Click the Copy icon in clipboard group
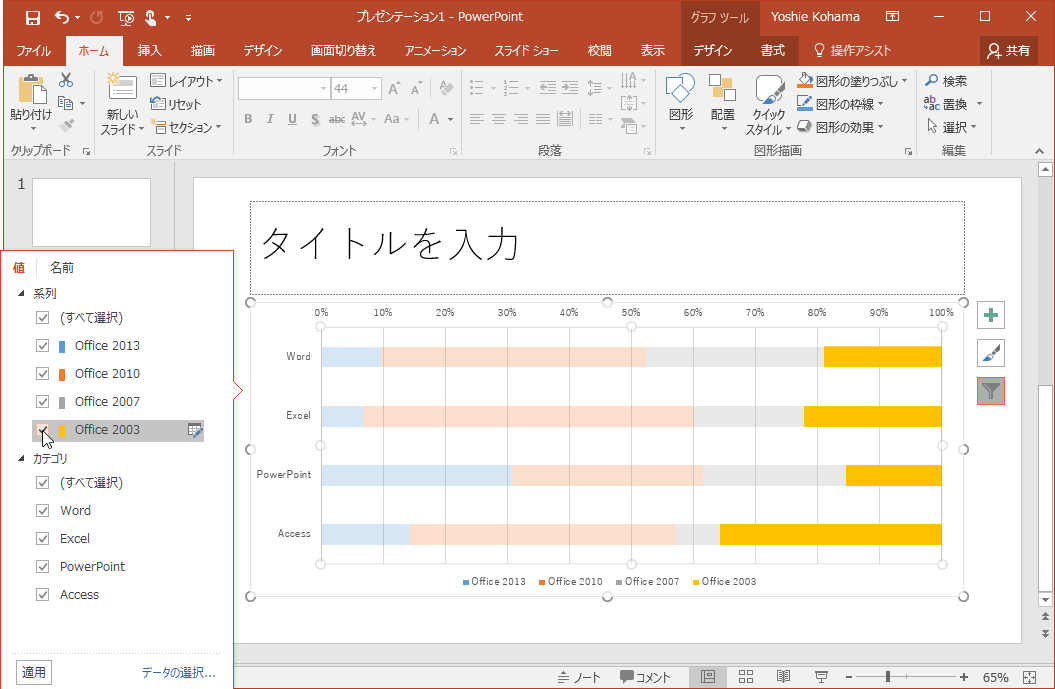Viewport: 1055px width, 689px height. click(x=65, y=103)
